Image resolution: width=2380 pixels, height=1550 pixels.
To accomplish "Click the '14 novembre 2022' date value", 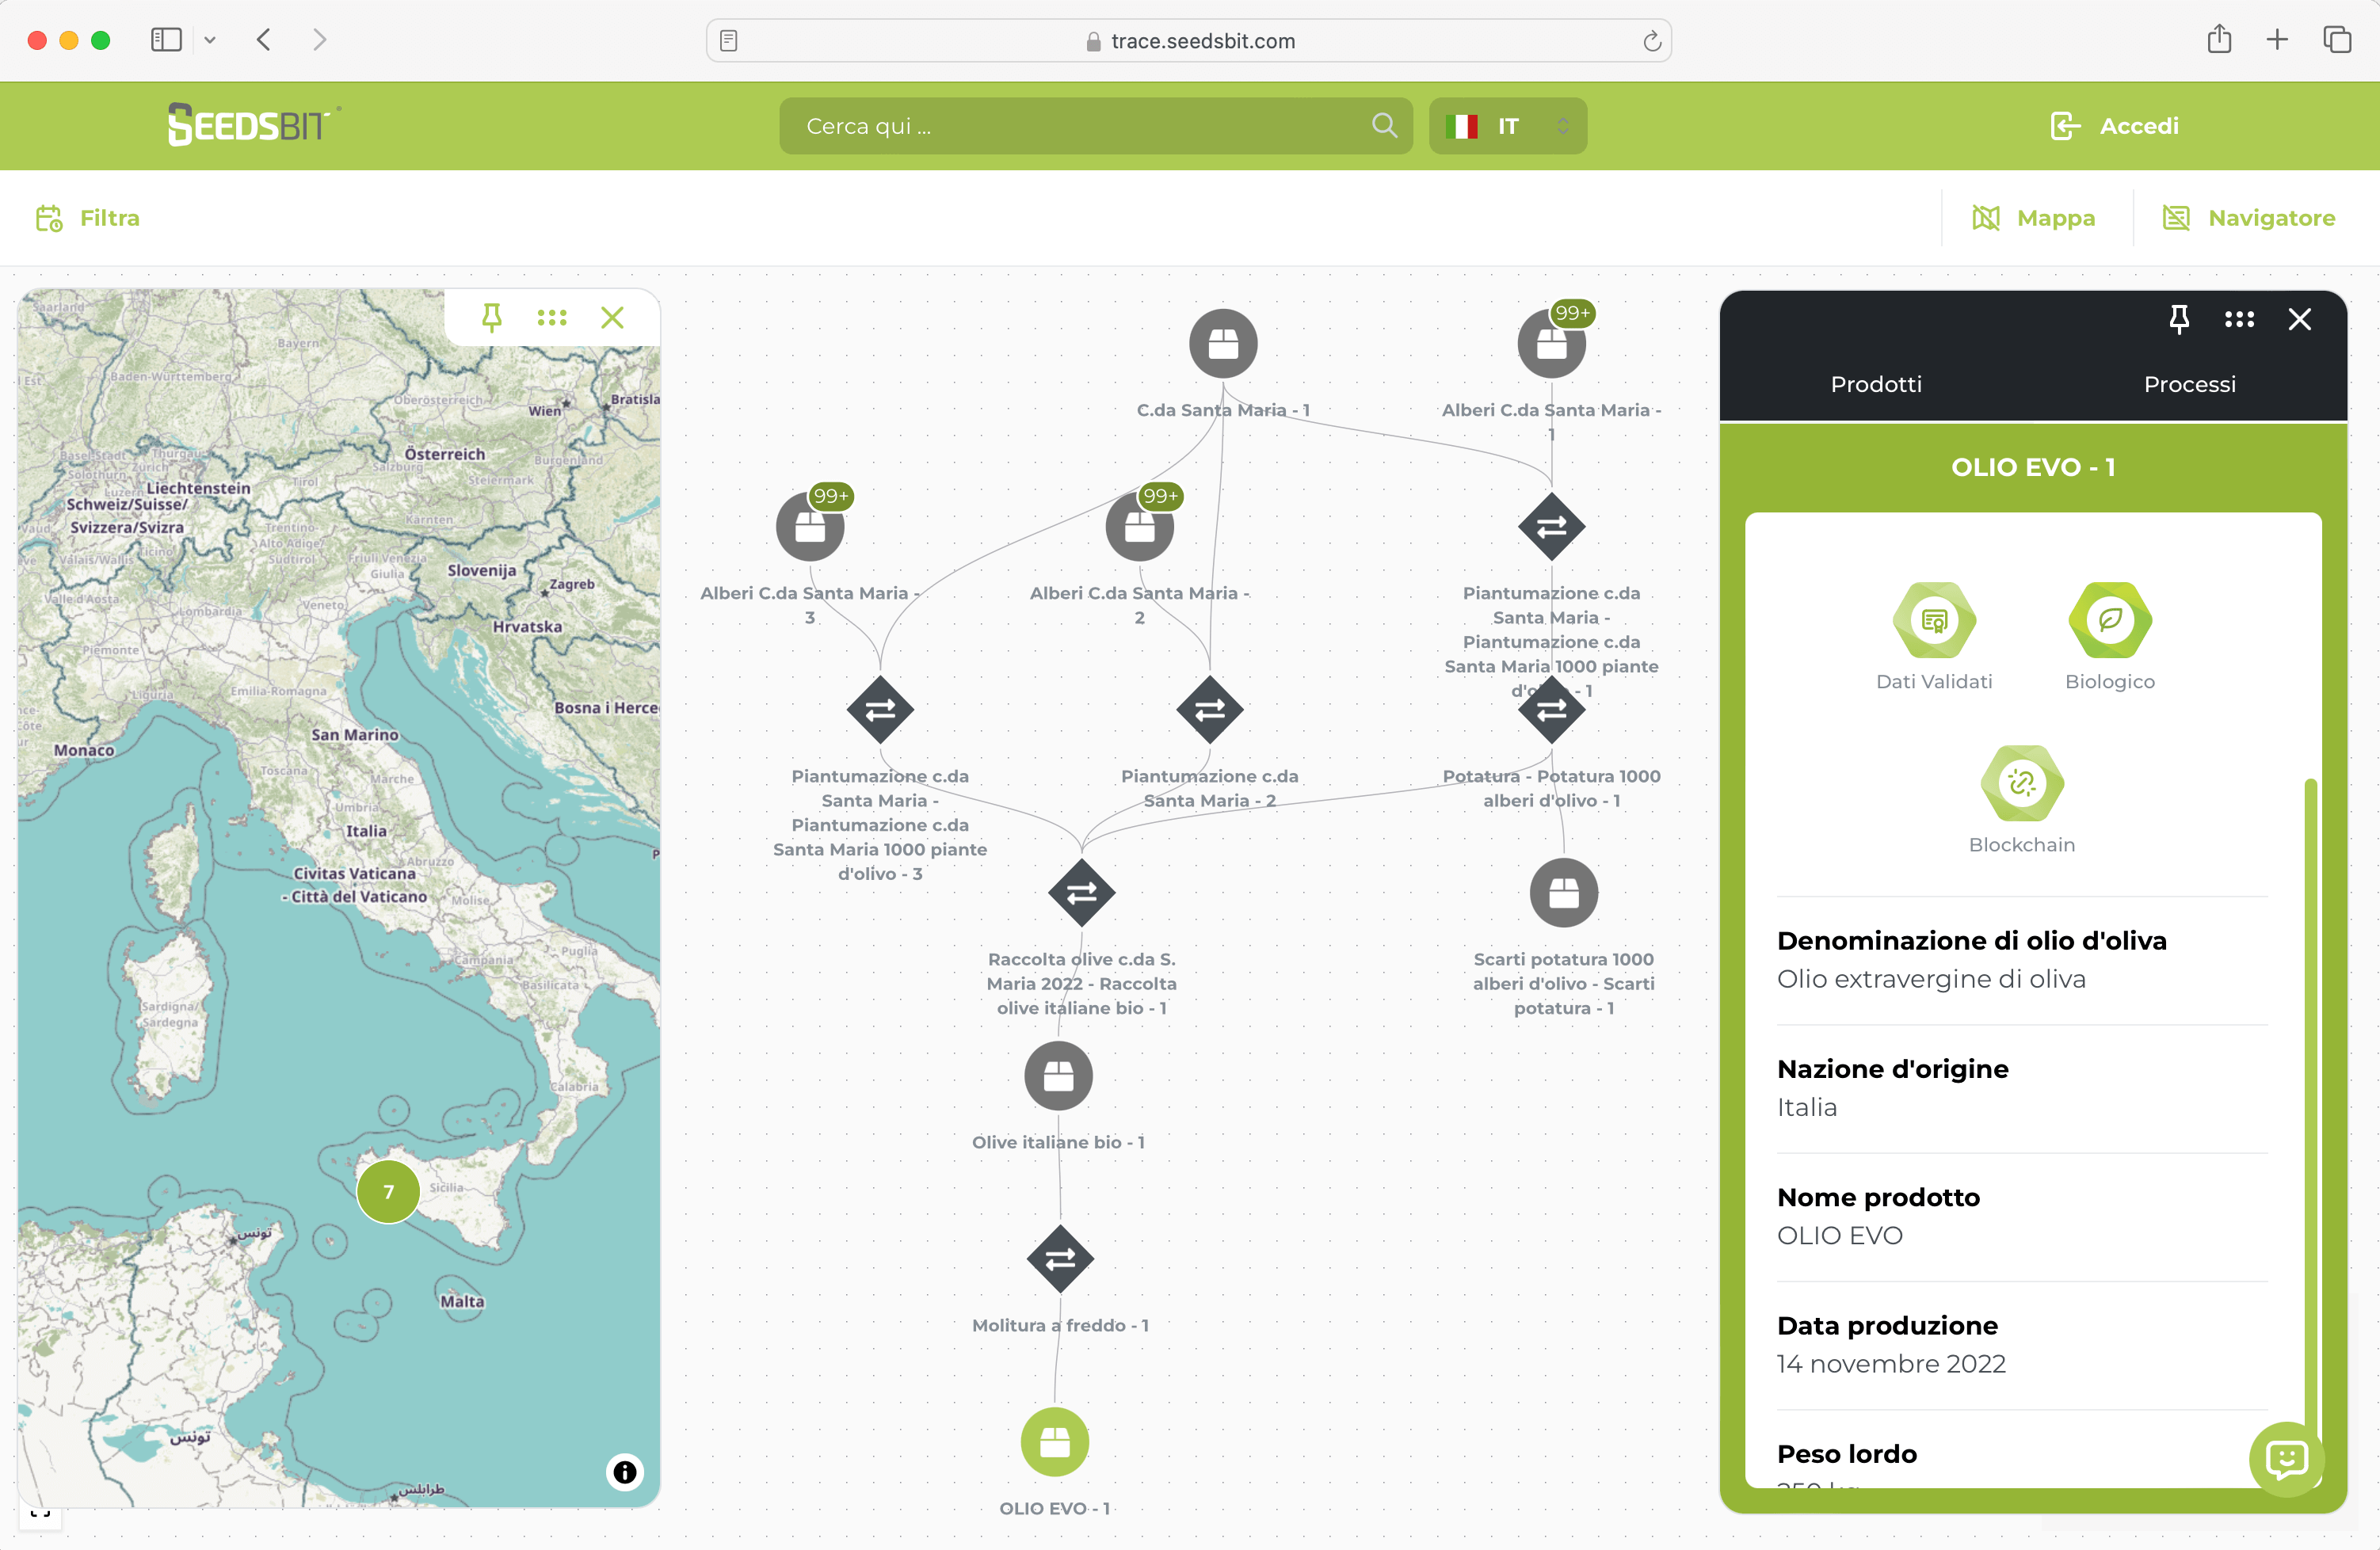I will click(x=1891, y=1363).
